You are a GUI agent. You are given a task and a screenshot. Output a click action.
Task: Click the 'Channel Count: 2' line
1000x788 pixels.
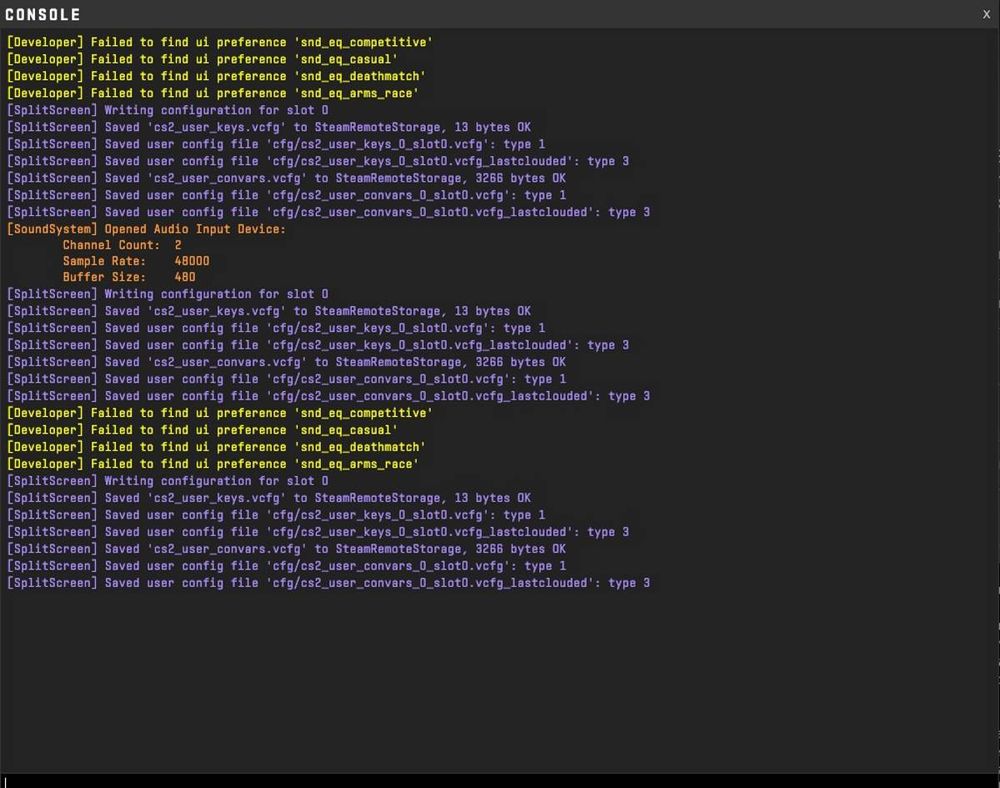[x=122, y=245]
